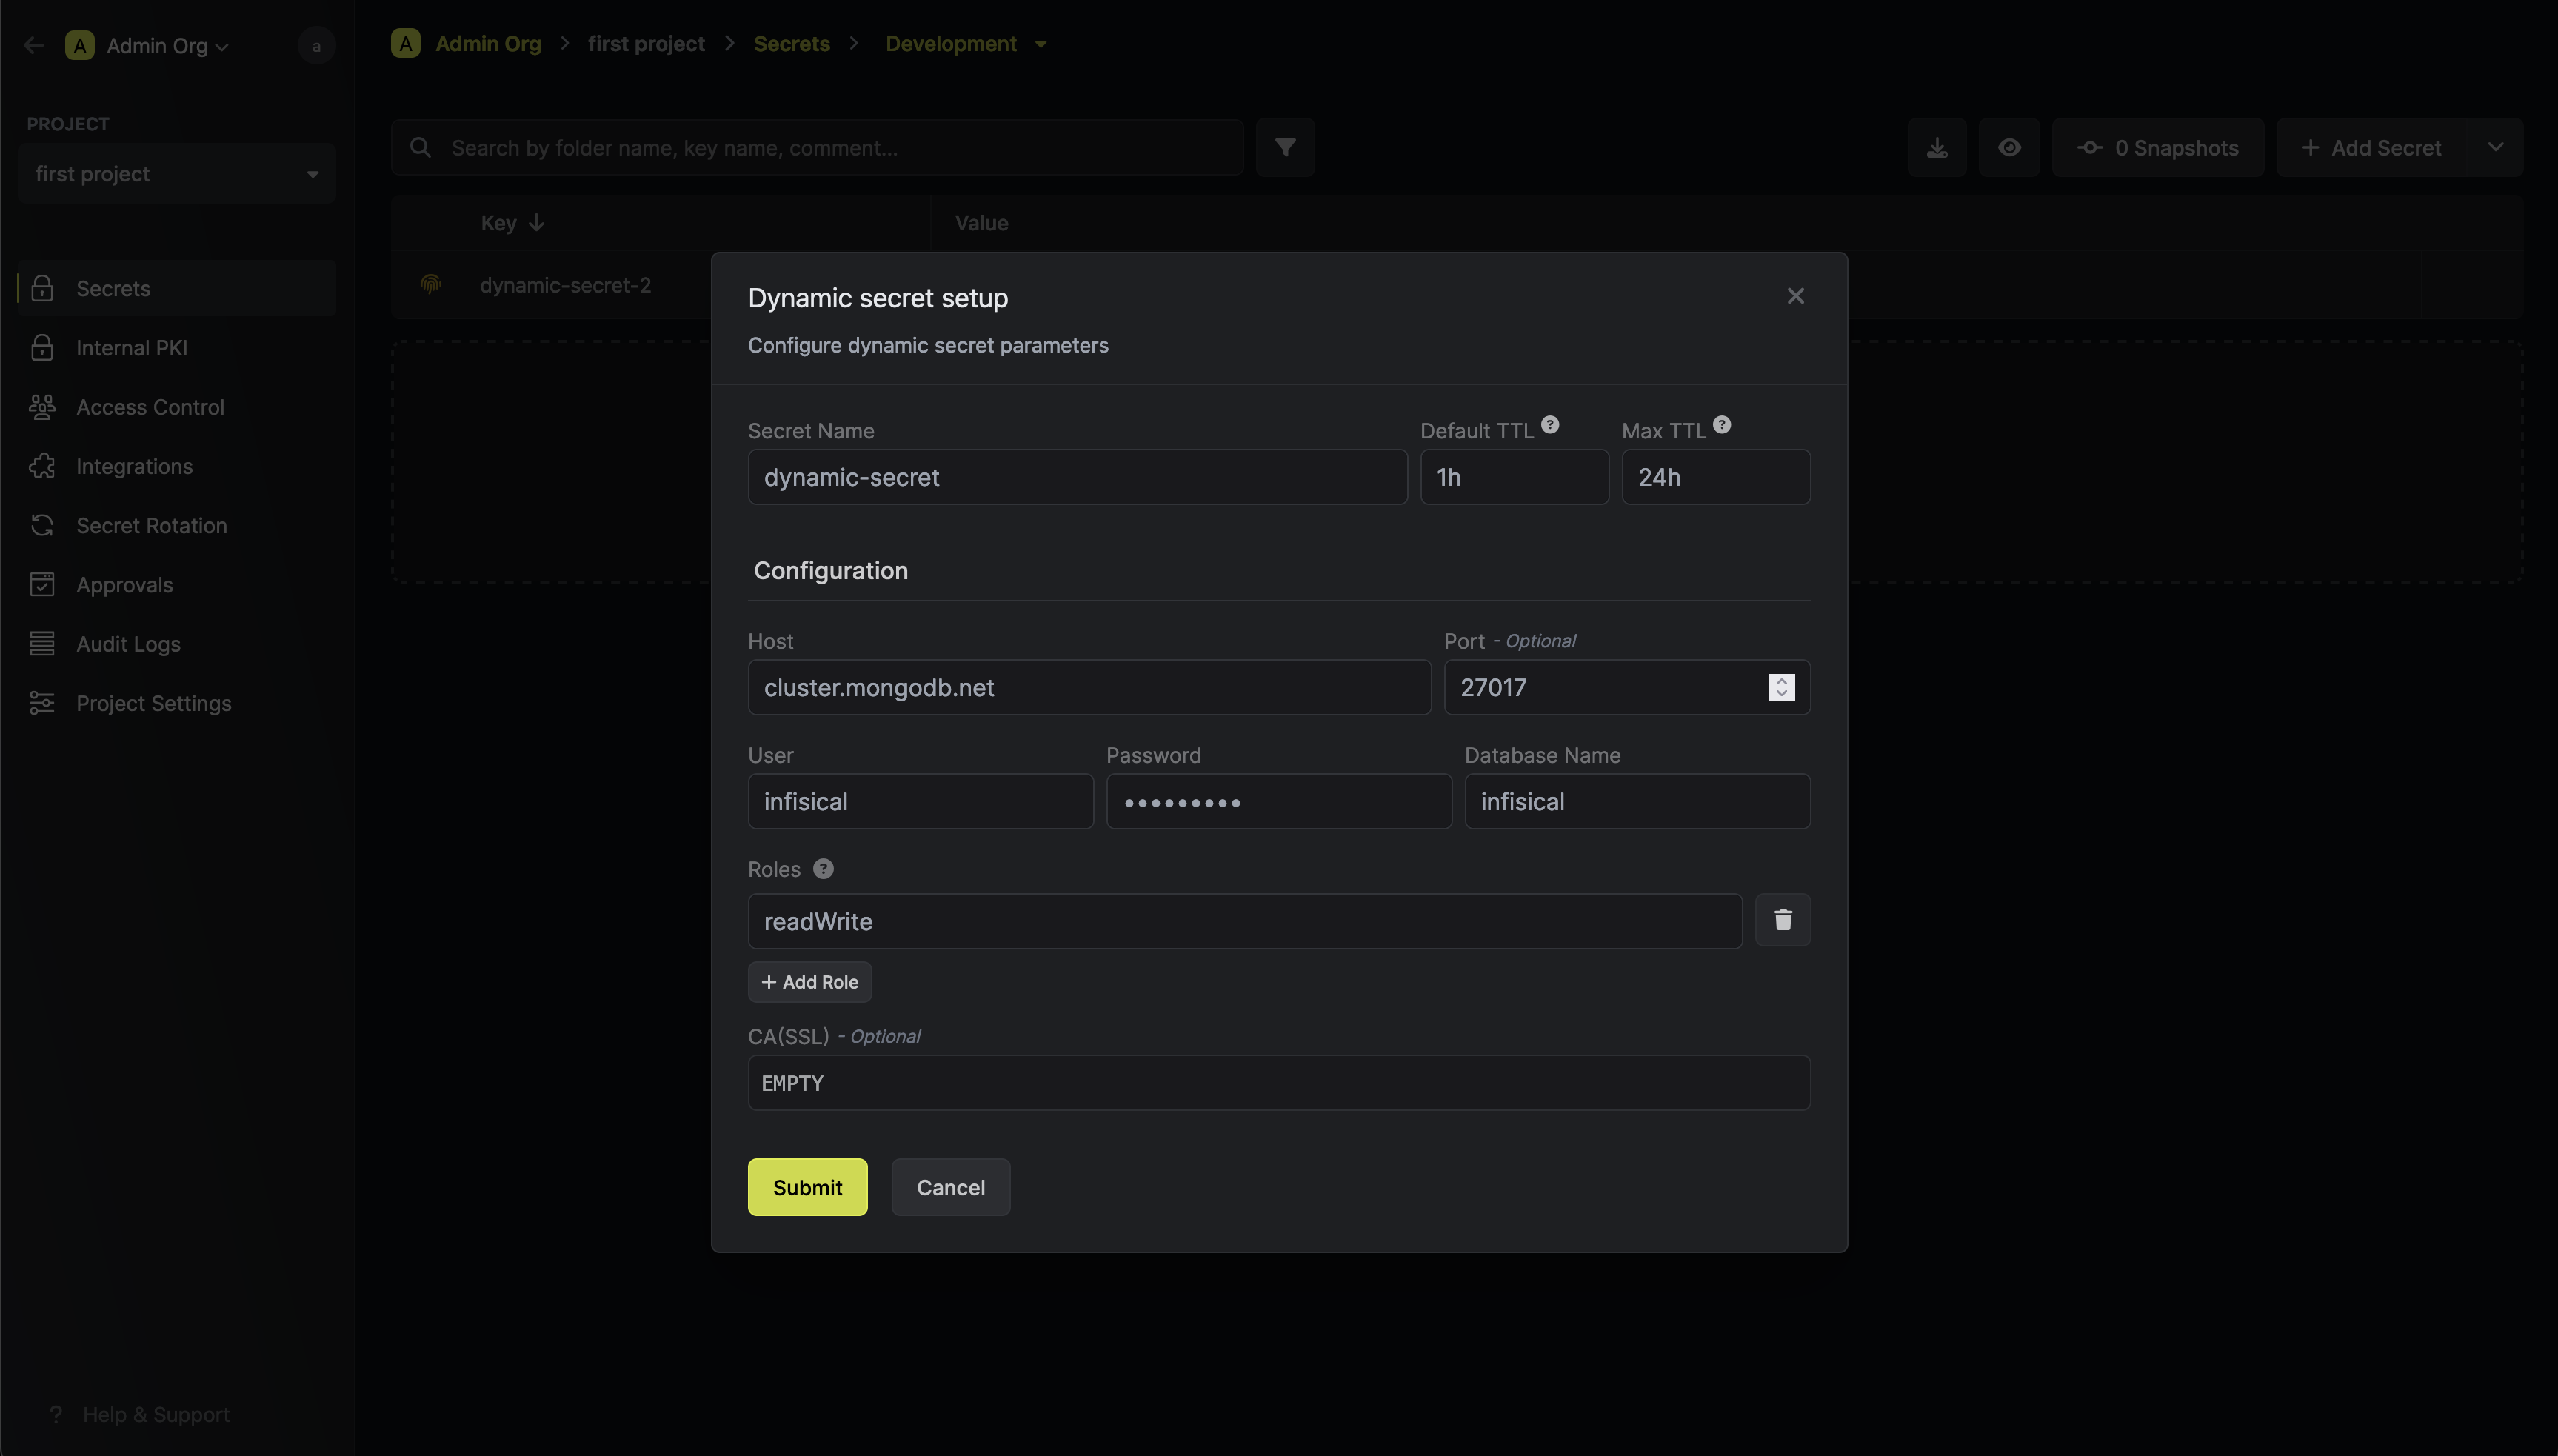2558x1456 pixels.
Task: Click the readWrite role input field
Action: point(1244,921)
